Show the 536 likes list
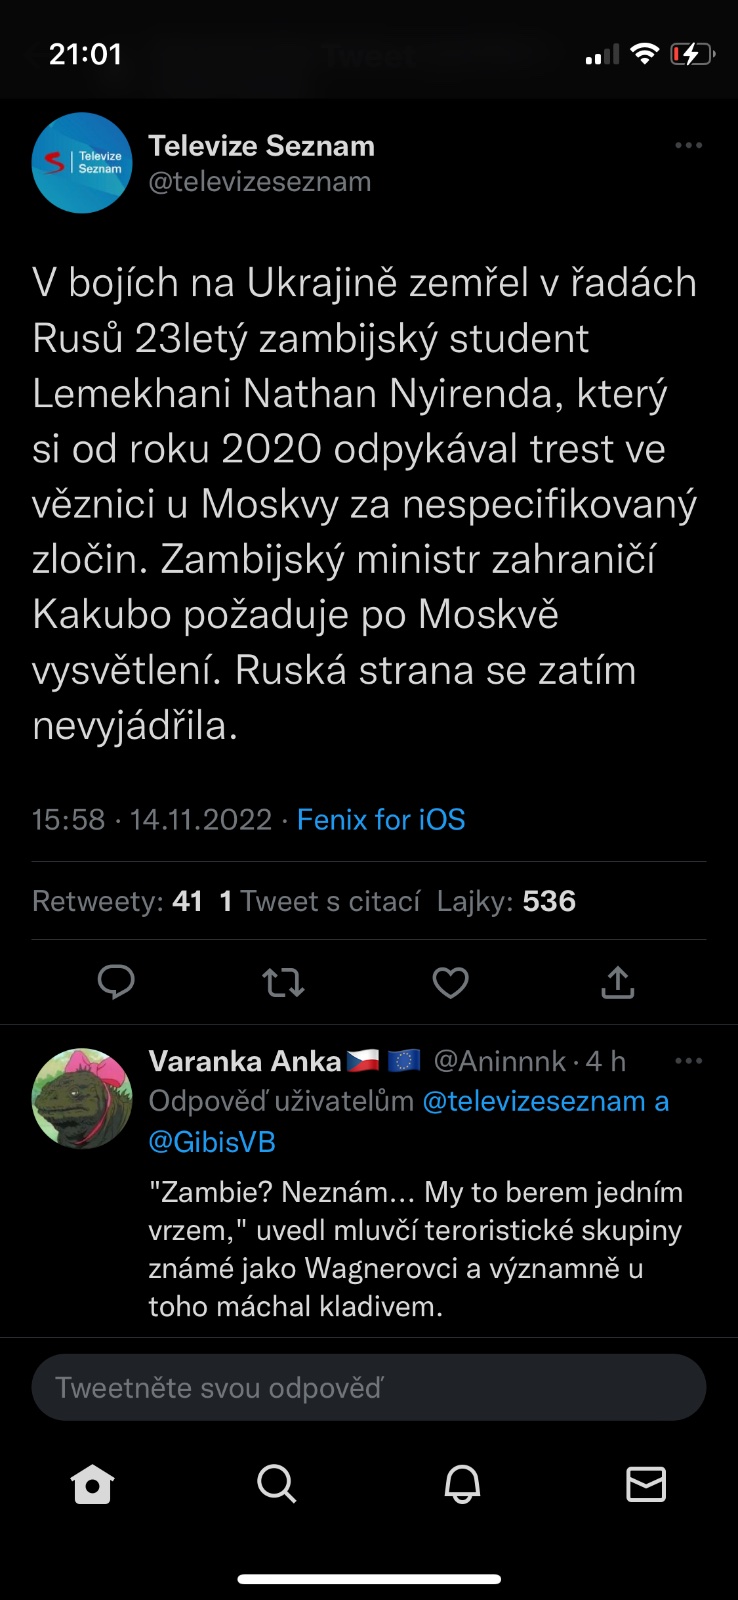The height and width of the screenshot is (1600, 738). pyautogui.click(x=506, y=901)
